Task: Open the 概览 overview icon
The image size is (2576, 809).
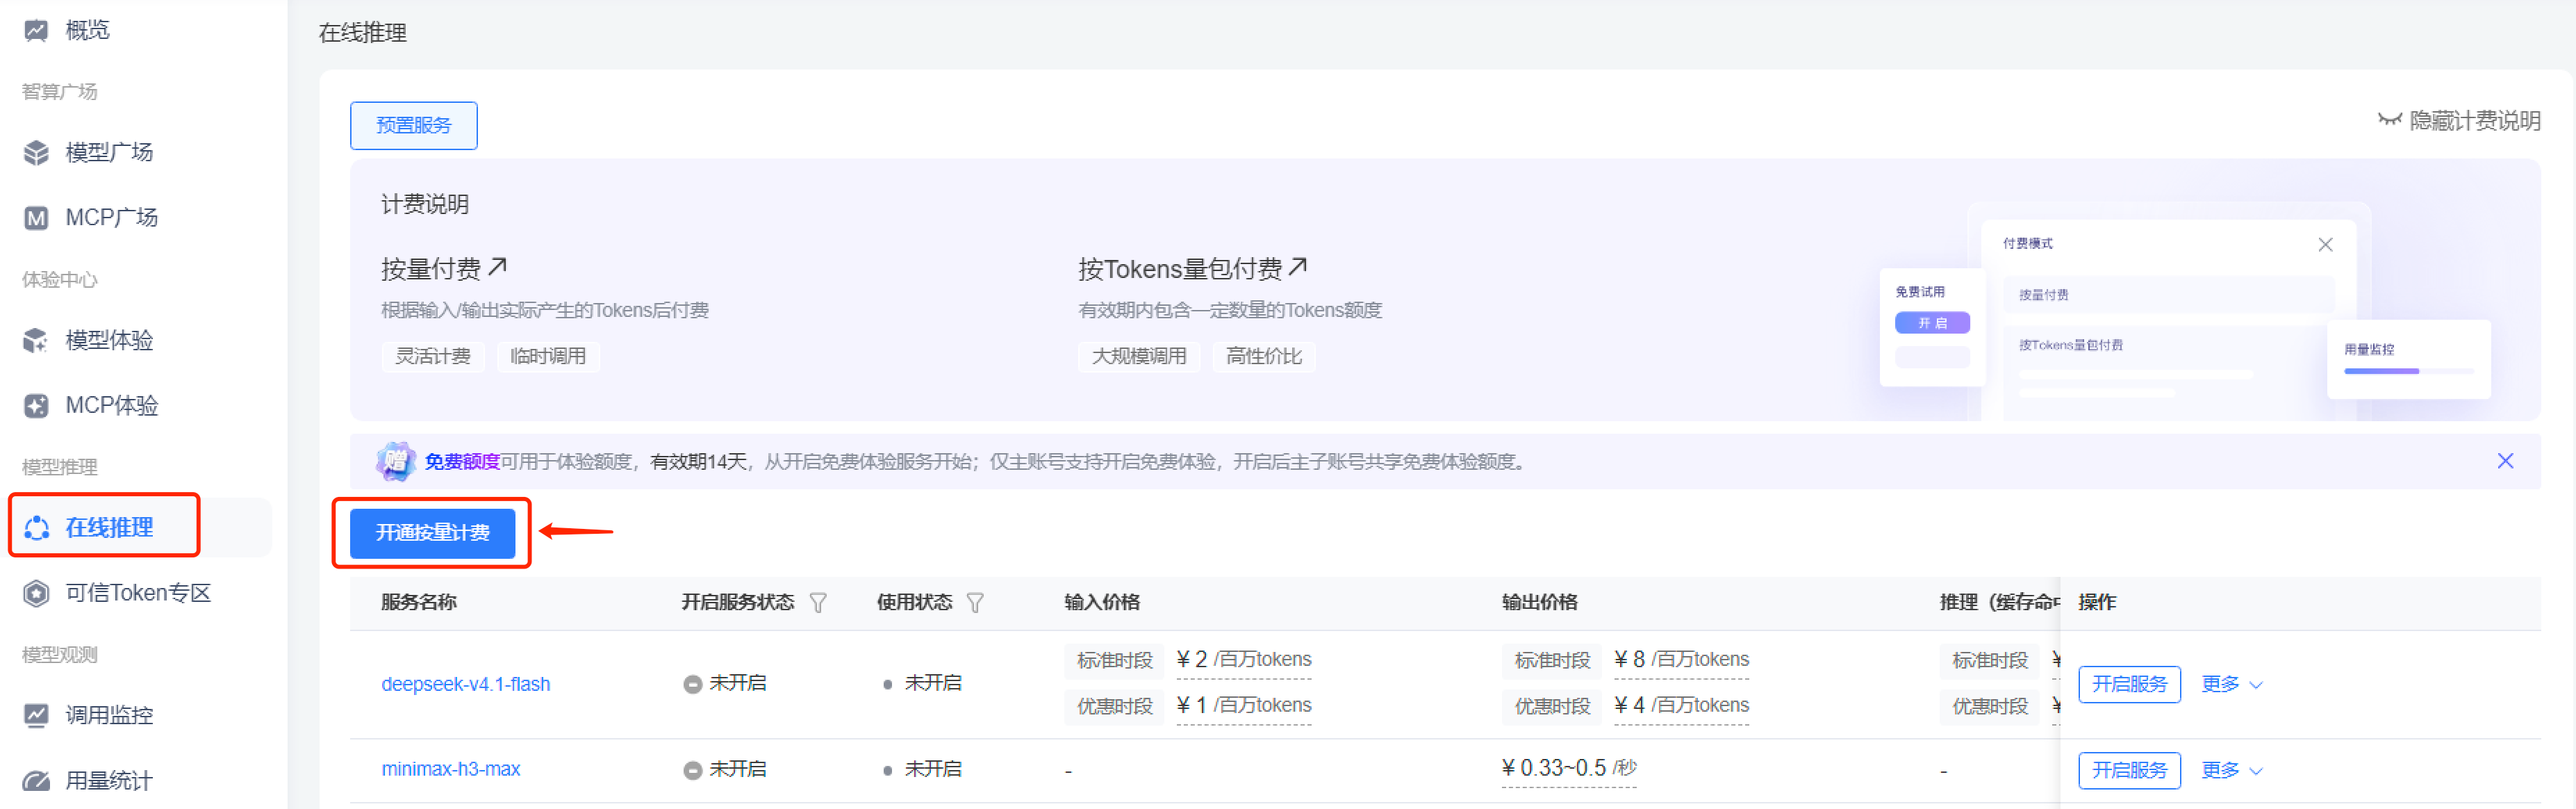Action: pyautogui.click(x=36, y=30)
